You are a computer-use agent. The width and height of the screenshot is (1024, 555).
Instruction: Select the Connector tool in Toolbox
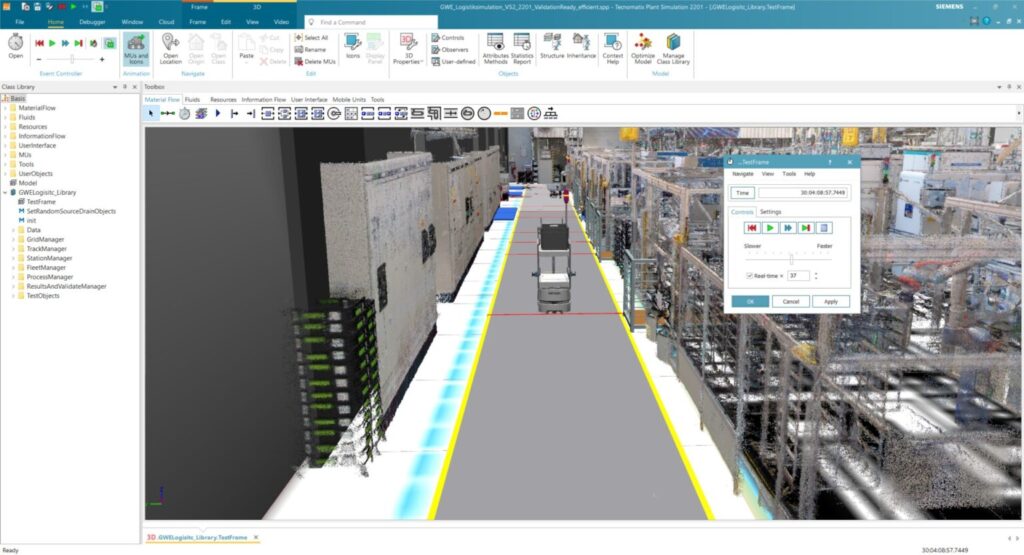168,114
